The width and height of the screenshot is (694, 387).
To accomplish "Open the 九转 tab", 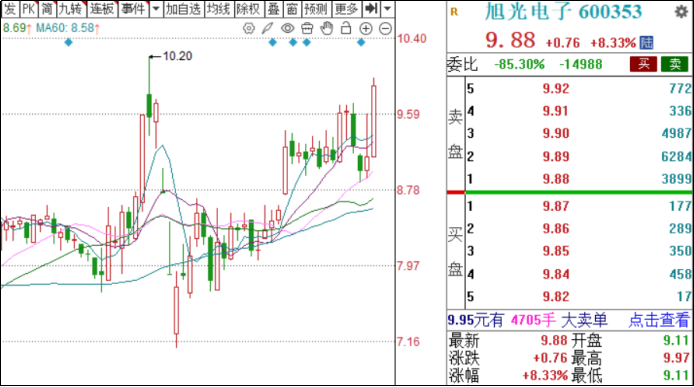I will tap(70, 8).
